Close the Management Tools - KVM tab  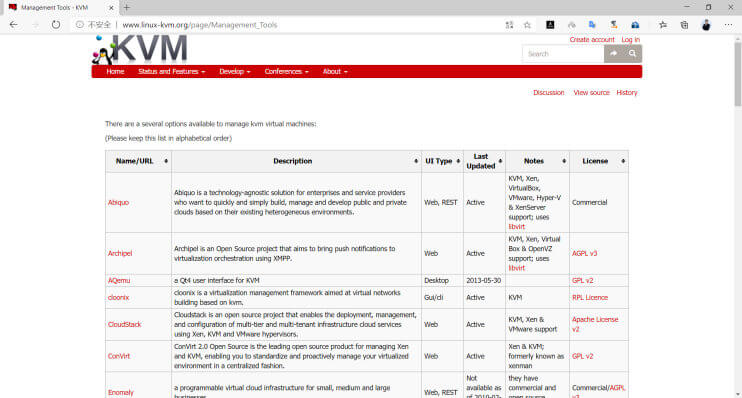(x=111, y=8)
